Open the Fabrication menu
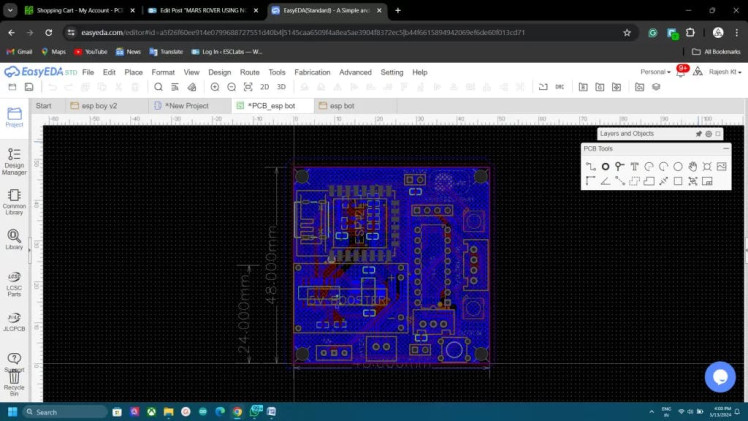748x421 pixels. click(312, 72)
